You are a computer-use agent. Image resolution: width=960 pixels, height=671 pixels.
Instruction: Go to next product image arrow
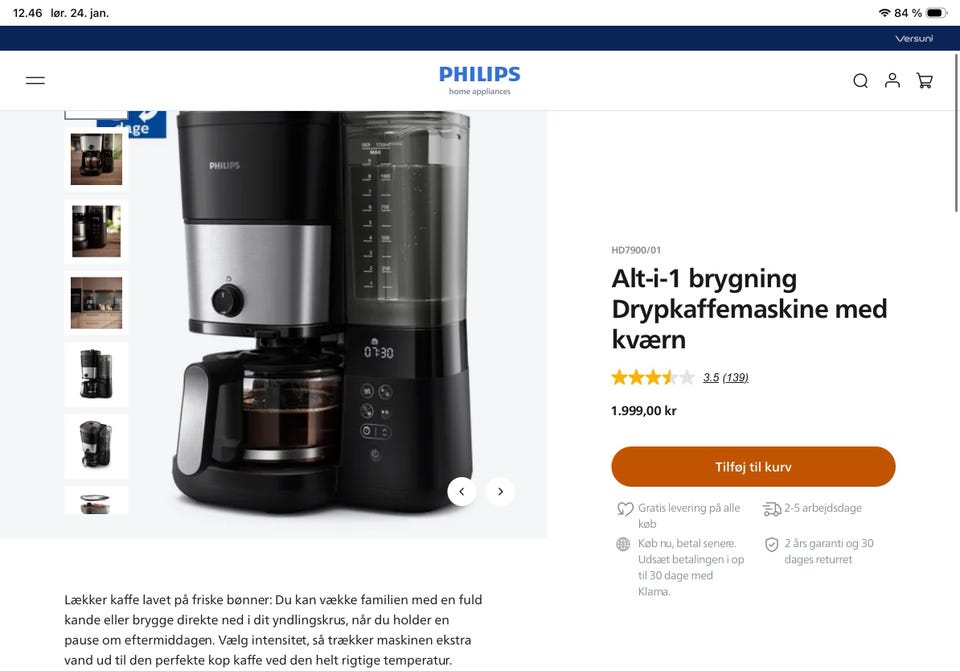(x=500, y=491)
